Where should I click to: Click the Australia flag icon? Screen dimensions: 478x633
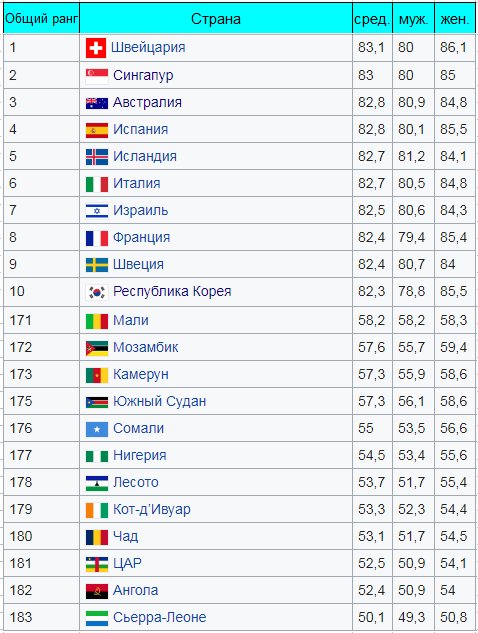[x=97, y=103]
